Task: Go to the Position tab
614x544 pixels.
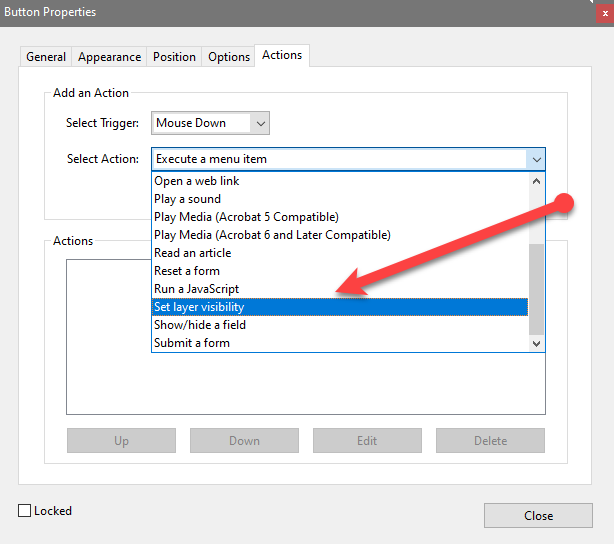Action: [x=174, y=57]
